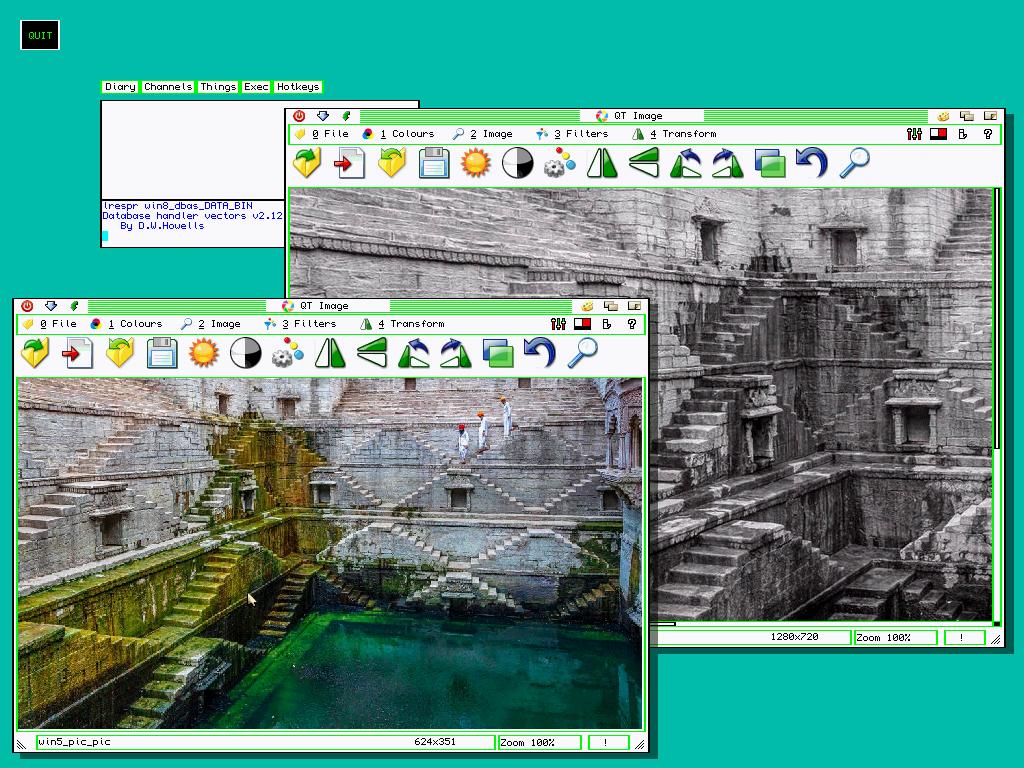Save with the floppy disk icon in the colour-photo window

click(x=162, y=353)
